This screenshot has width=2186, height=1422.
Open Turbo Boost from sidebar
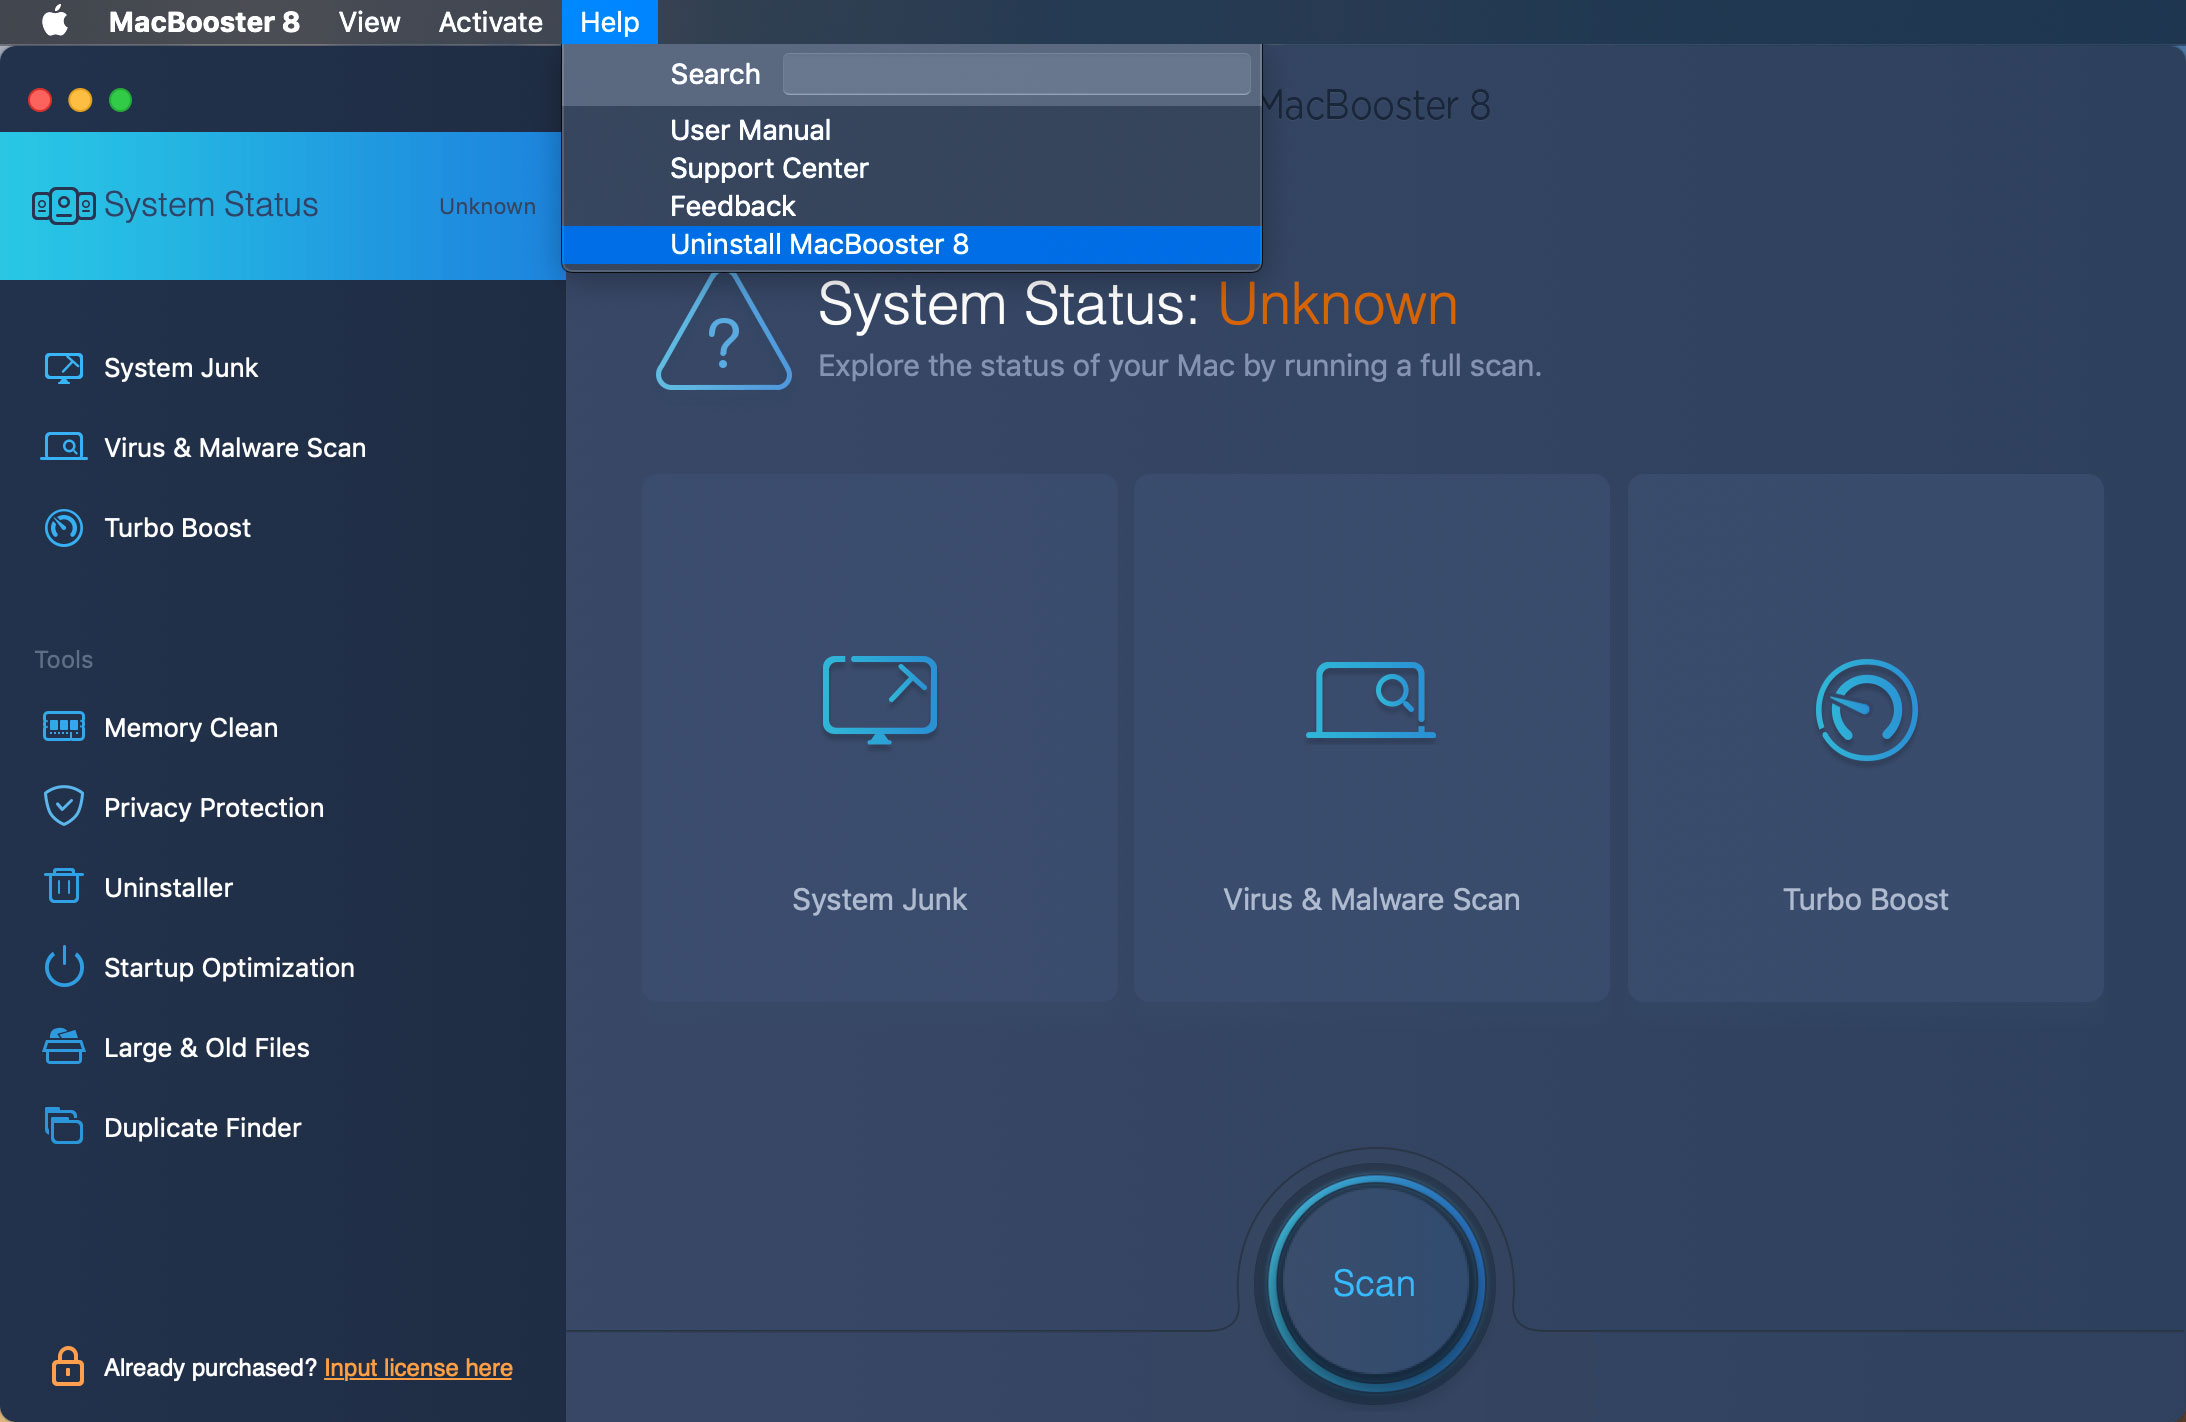tap(177, 528)
